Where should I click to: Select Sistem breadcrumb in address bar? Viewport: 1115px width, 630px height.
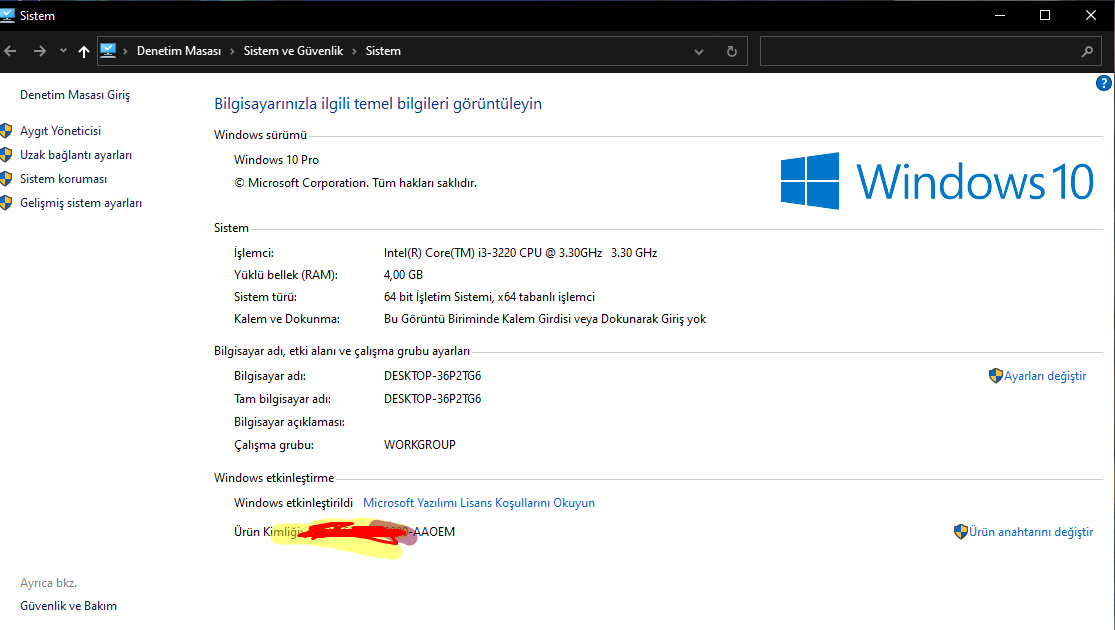pyautogui.click(x=383, y=51)
